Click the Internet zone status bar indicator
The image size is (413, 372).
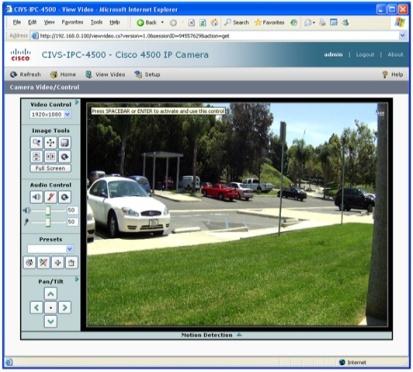point(353,362)
